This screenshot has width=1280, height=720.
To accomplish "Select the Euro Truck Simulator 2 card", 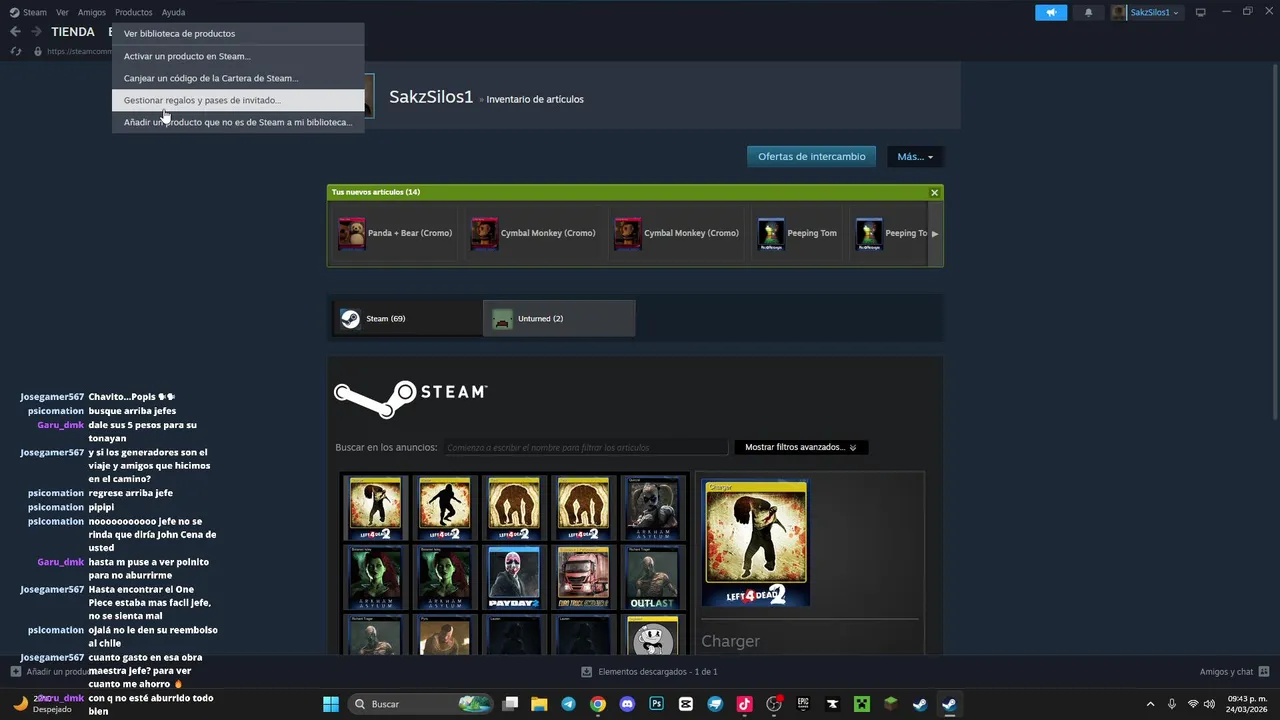I will click(583, 577).
